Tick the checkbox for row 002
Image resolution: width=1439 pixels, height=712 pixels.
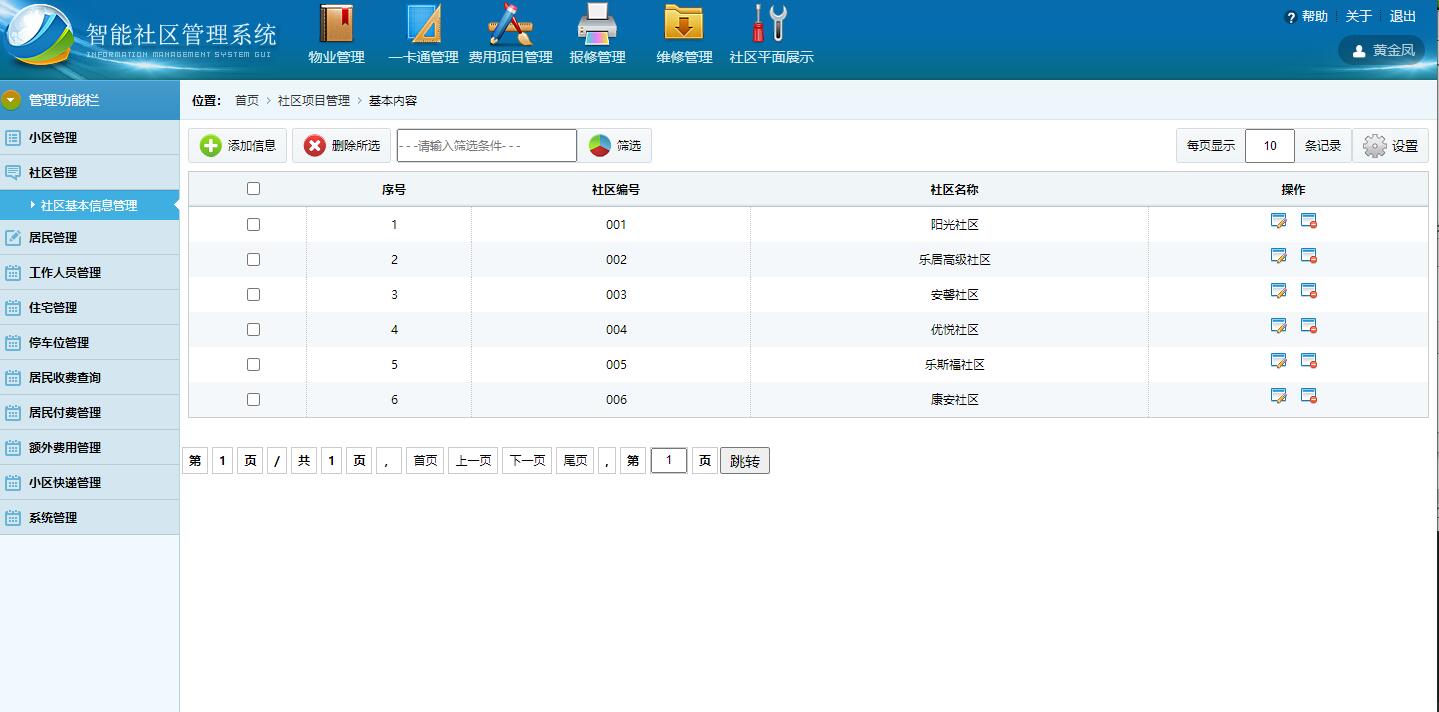tap(253, 260)
